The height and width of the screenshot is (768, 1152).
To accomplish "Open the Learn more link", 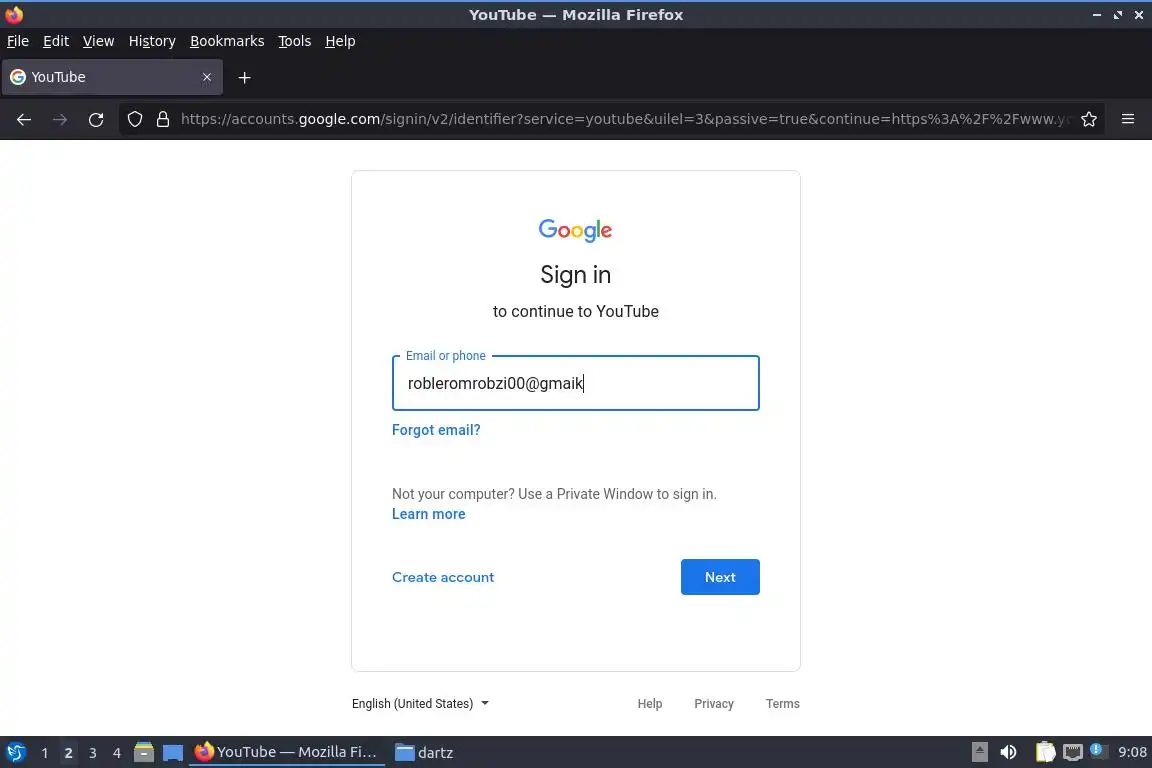I will click(428, 514).
